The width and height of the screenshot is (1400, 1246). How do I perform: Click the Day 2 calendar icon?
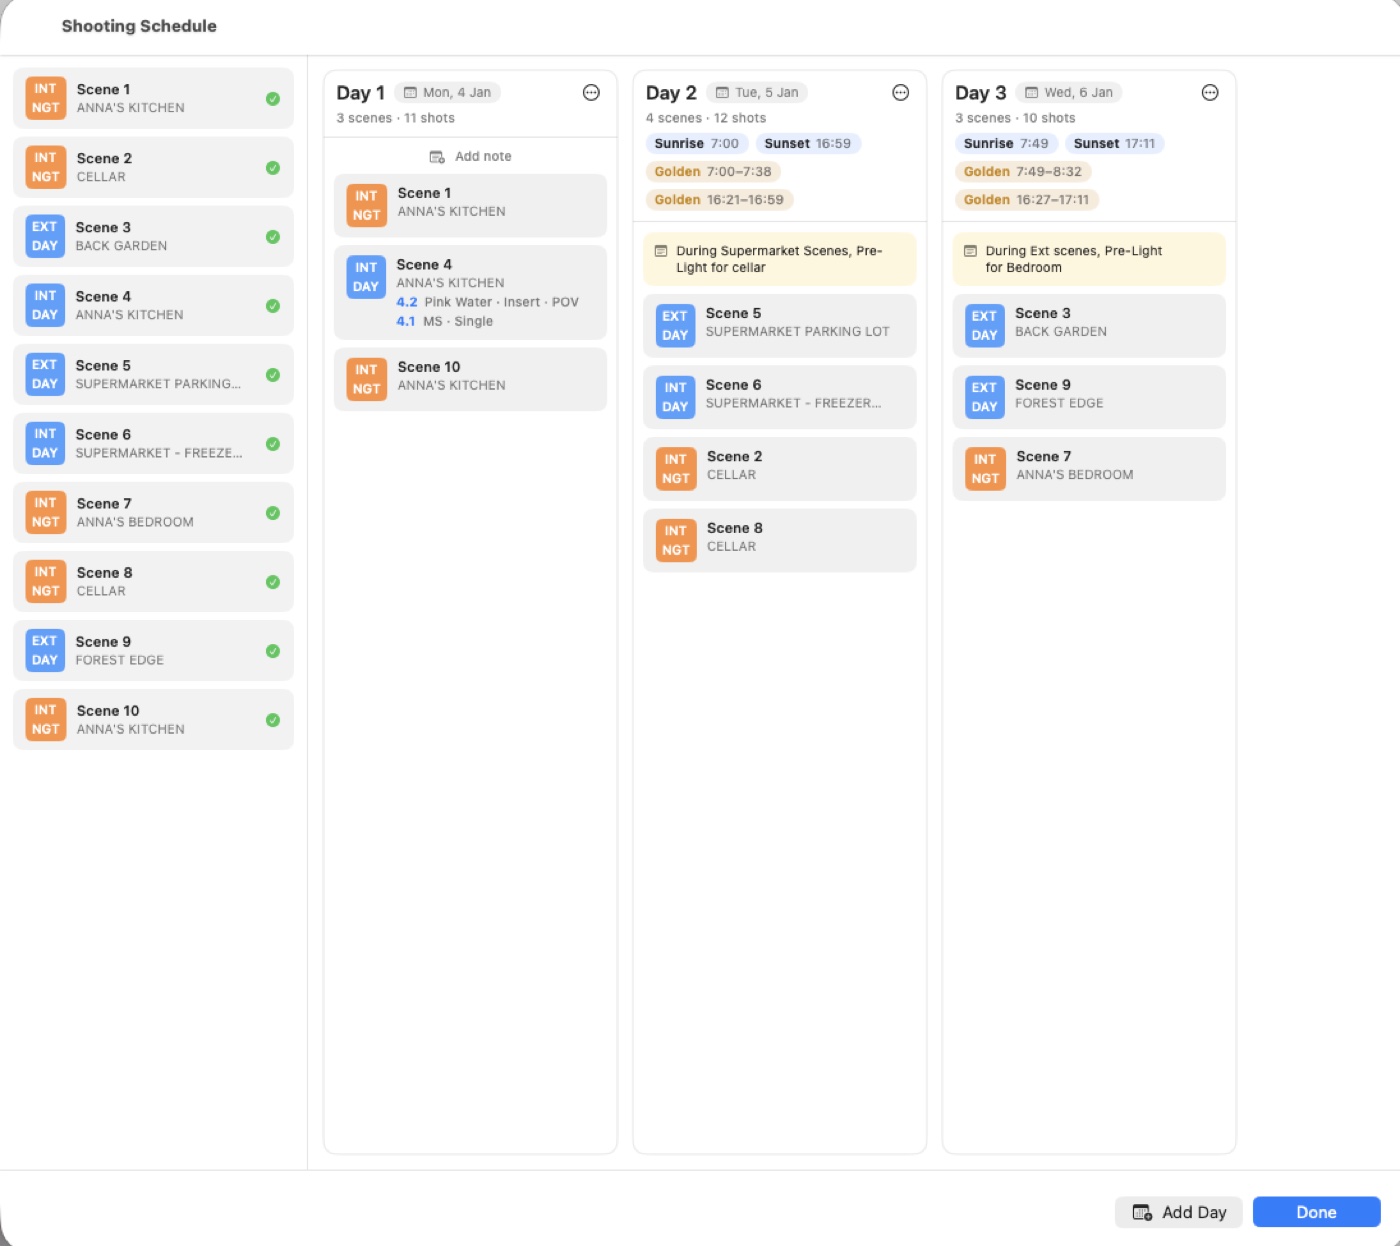(722, 93)
